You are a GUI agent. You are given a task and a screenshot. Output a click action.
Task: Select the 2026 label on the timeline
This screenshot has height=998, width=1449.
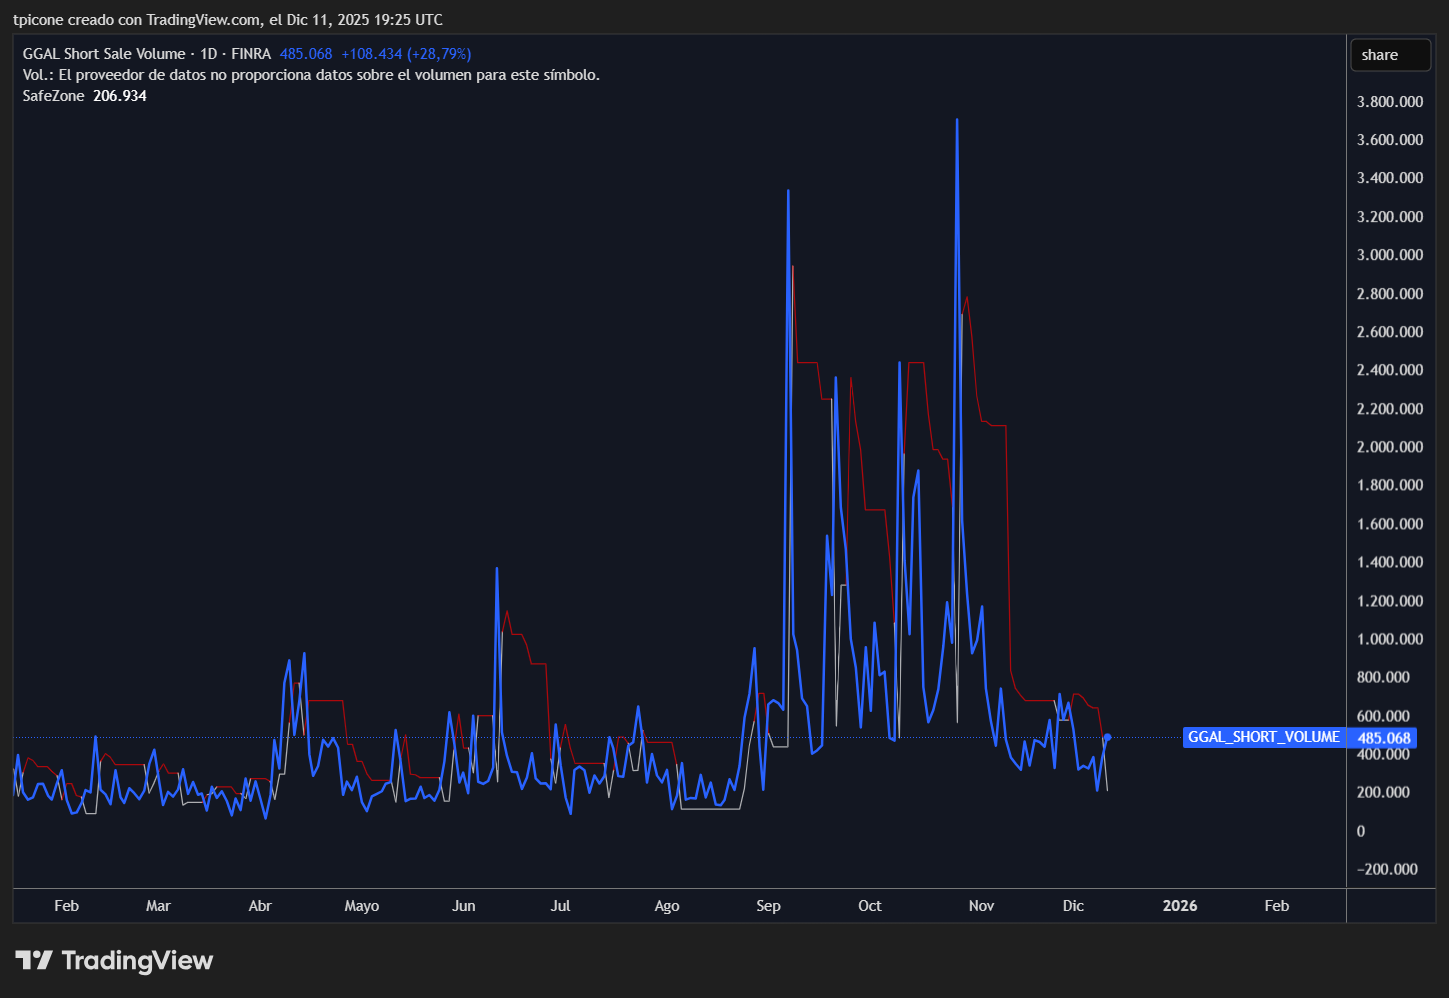(1179, 905)
